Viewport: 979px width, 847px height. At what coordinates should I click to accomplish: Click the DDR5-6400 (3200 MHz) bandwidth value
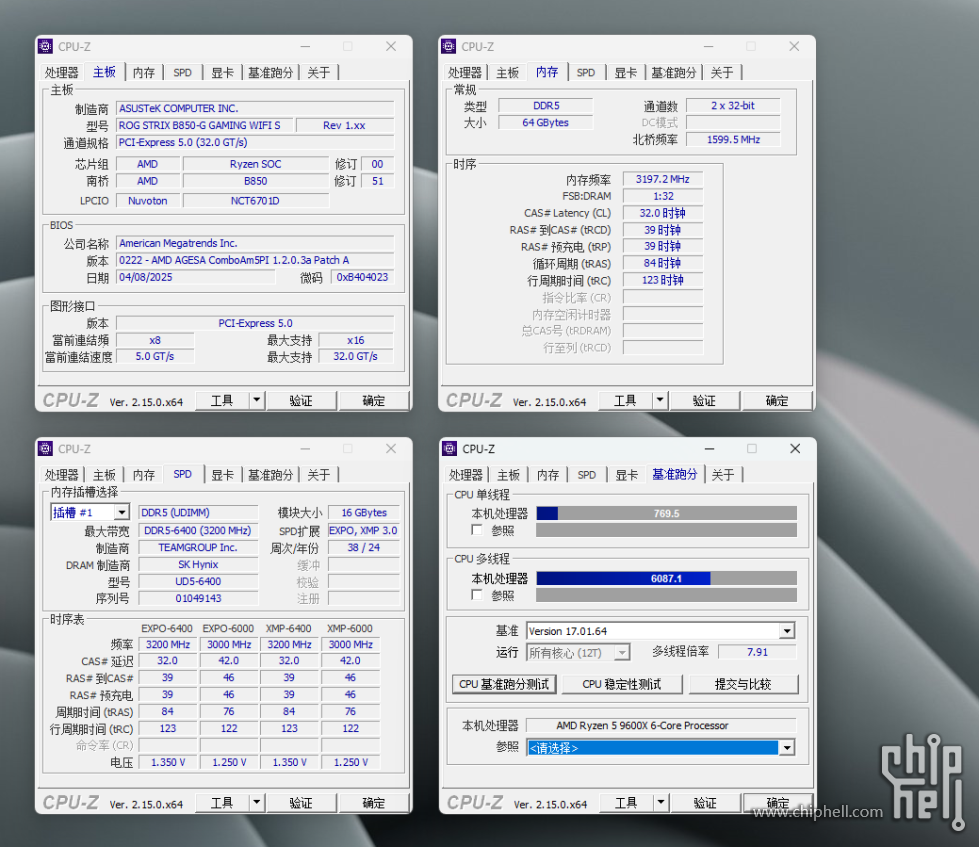198,531
